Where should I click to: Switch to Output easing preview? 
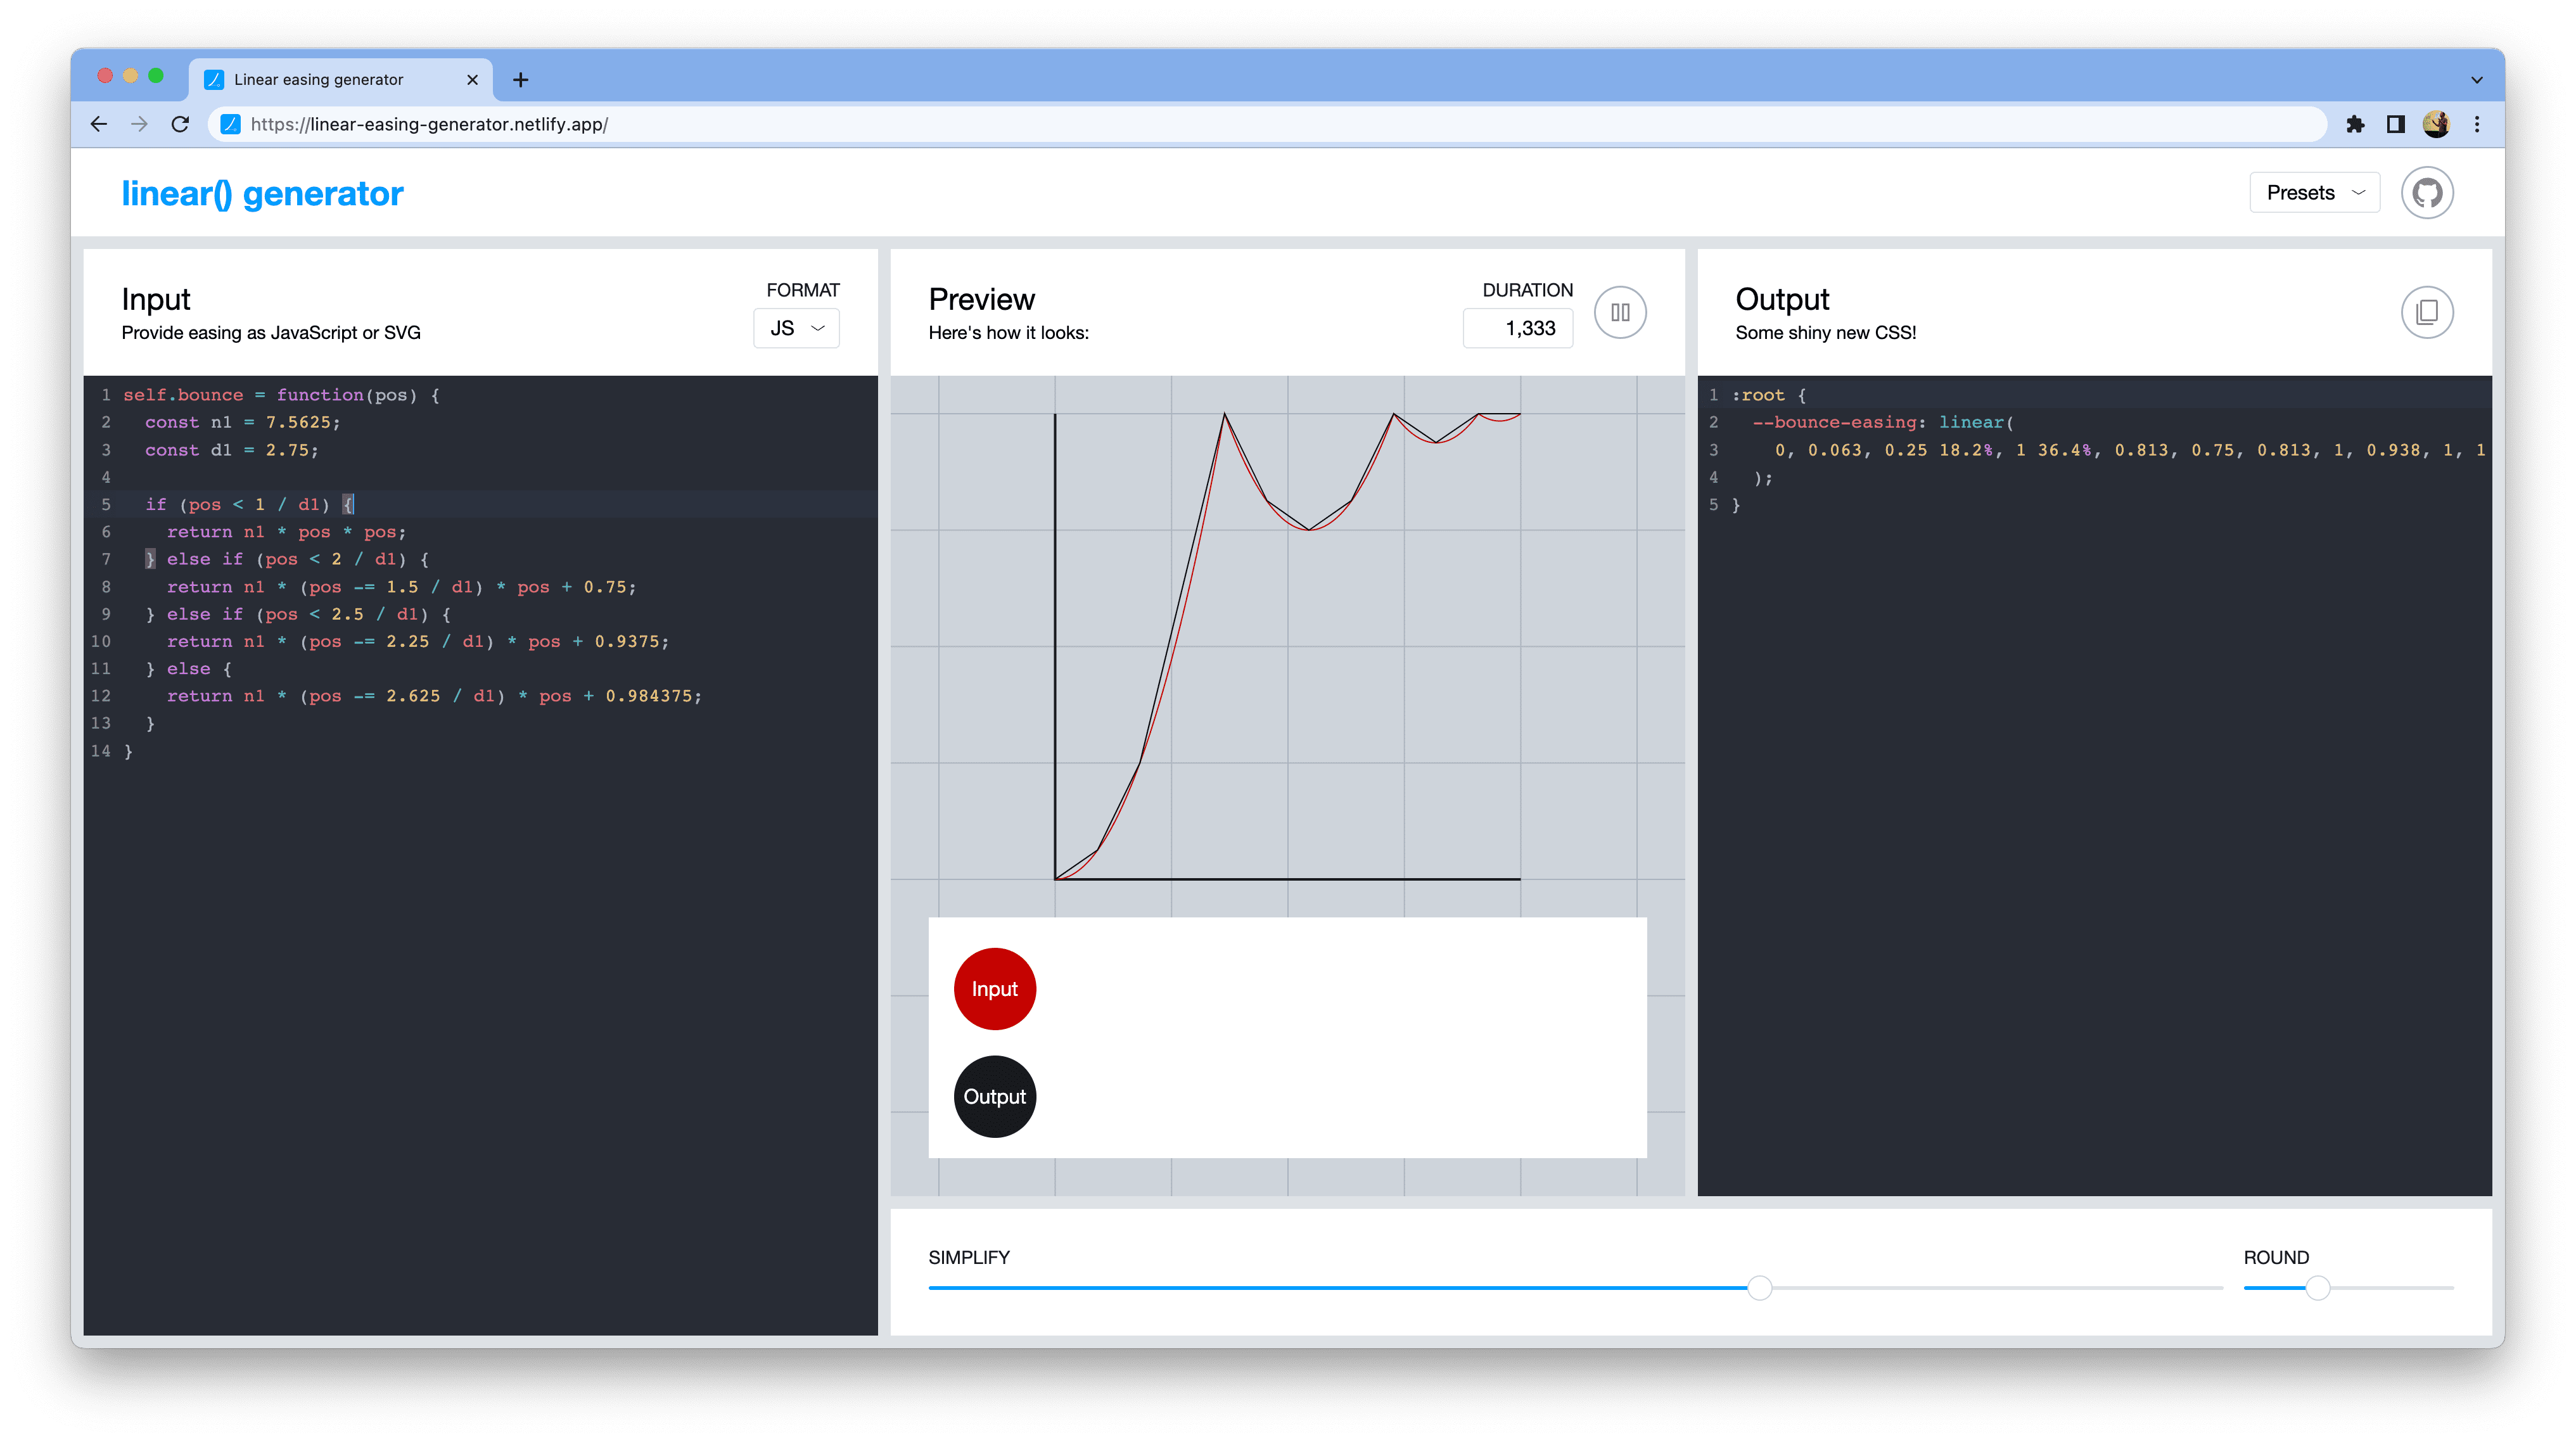tap(994, 1097)
